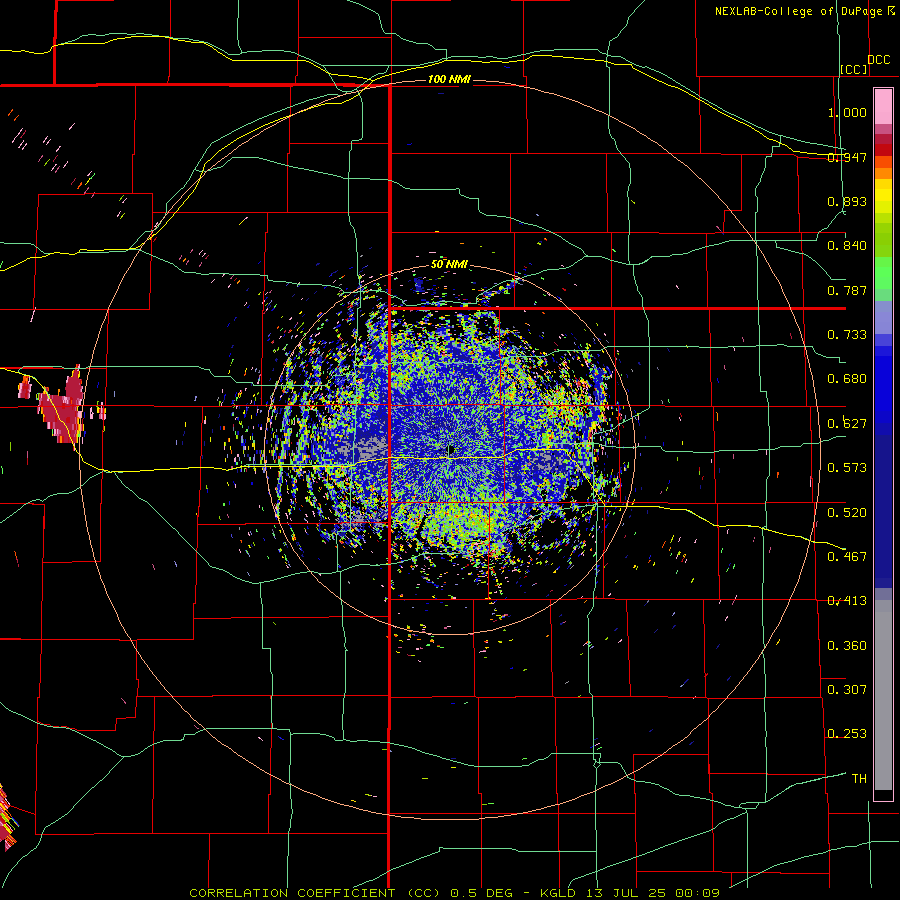Select the 50 NMI range ring label
This screenshot has height=900, width=900.
click(449, 264)
